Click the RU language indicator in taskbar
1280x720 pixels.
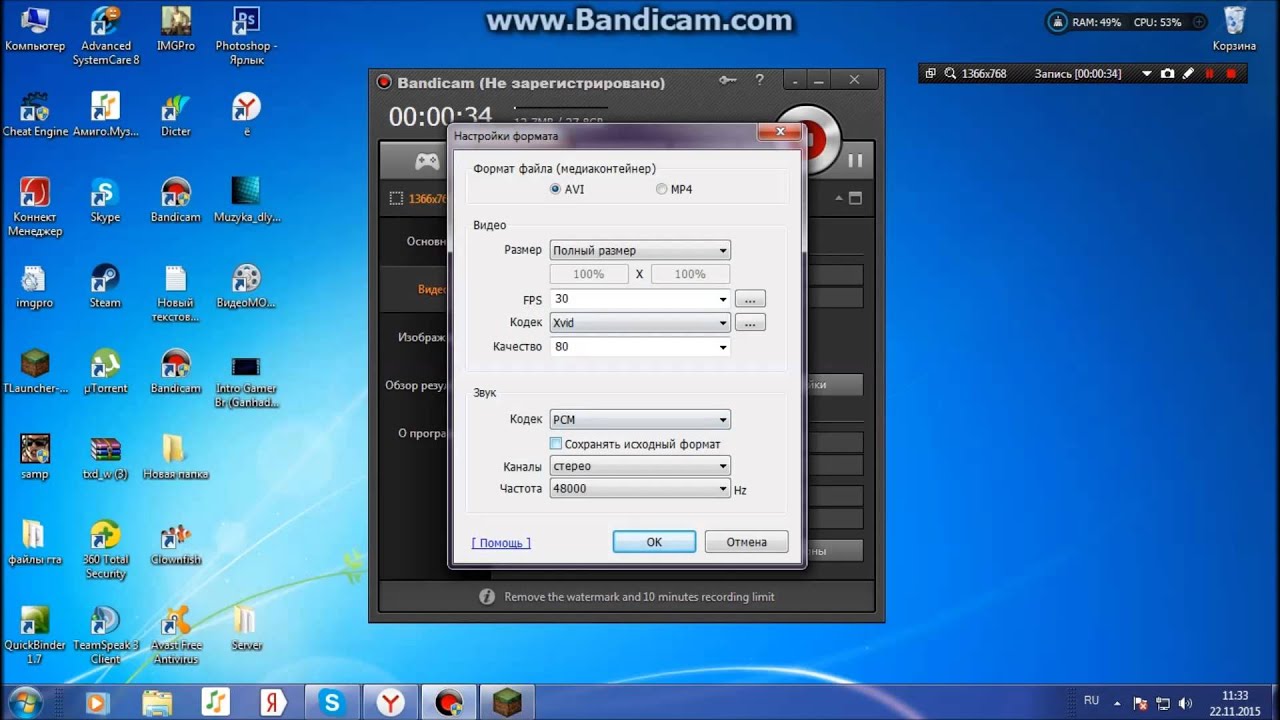point(1091,701)
